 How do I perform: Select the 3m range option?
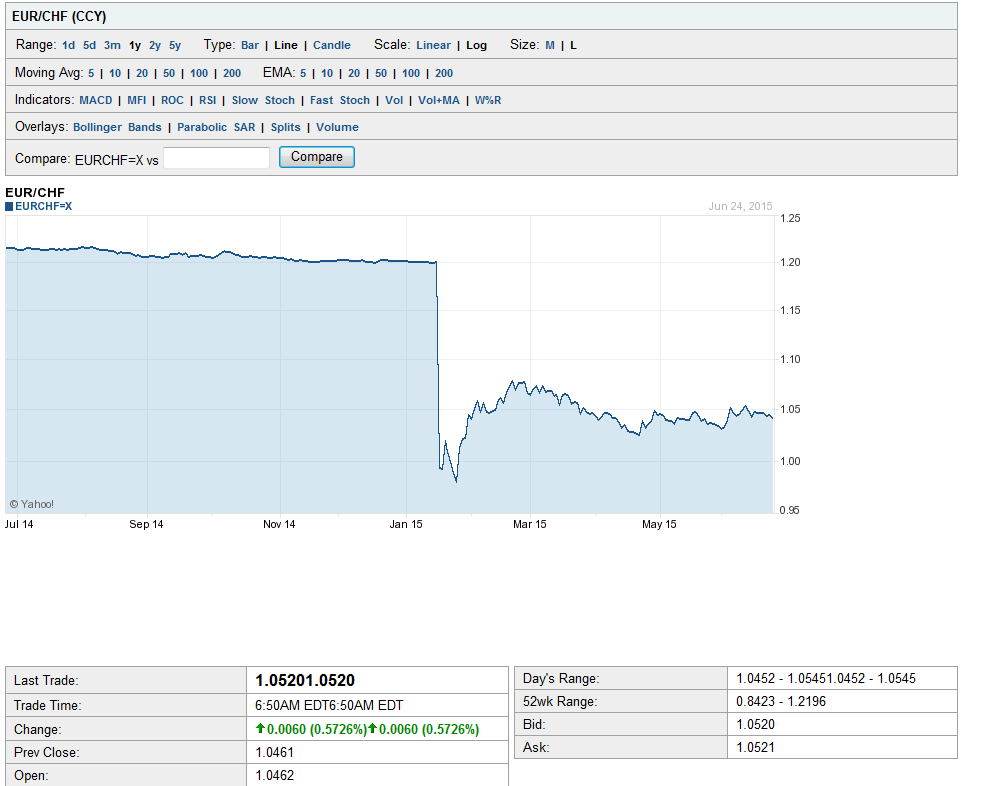[x=112, y=45]
